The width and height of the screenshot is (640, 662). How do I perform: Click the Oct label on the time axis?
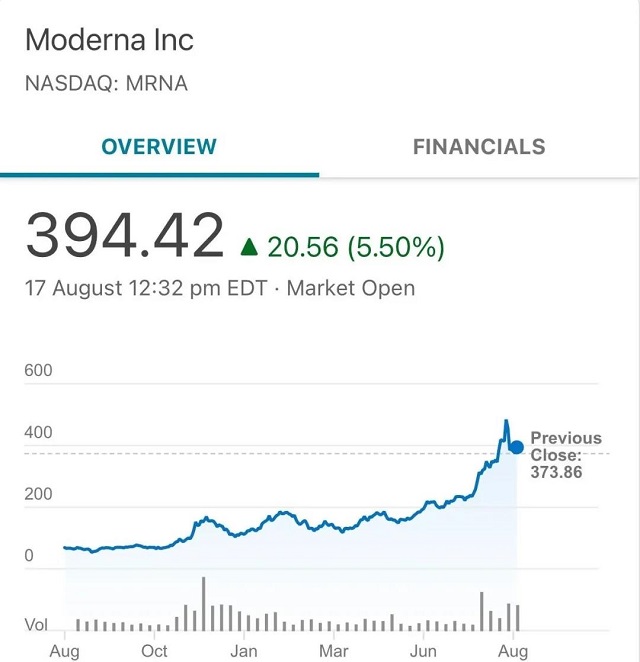(x=154, y=650)
